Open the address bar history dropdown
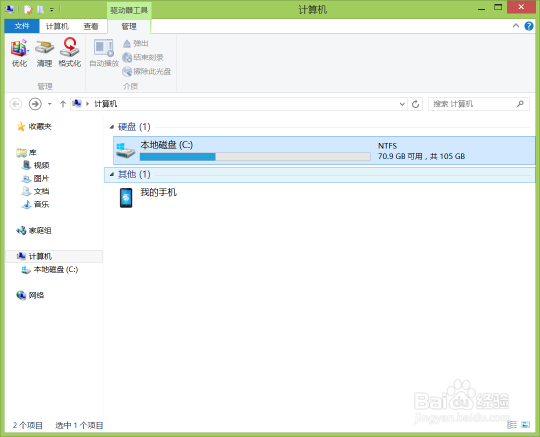 pyautogui.click(x=402, y=104)
